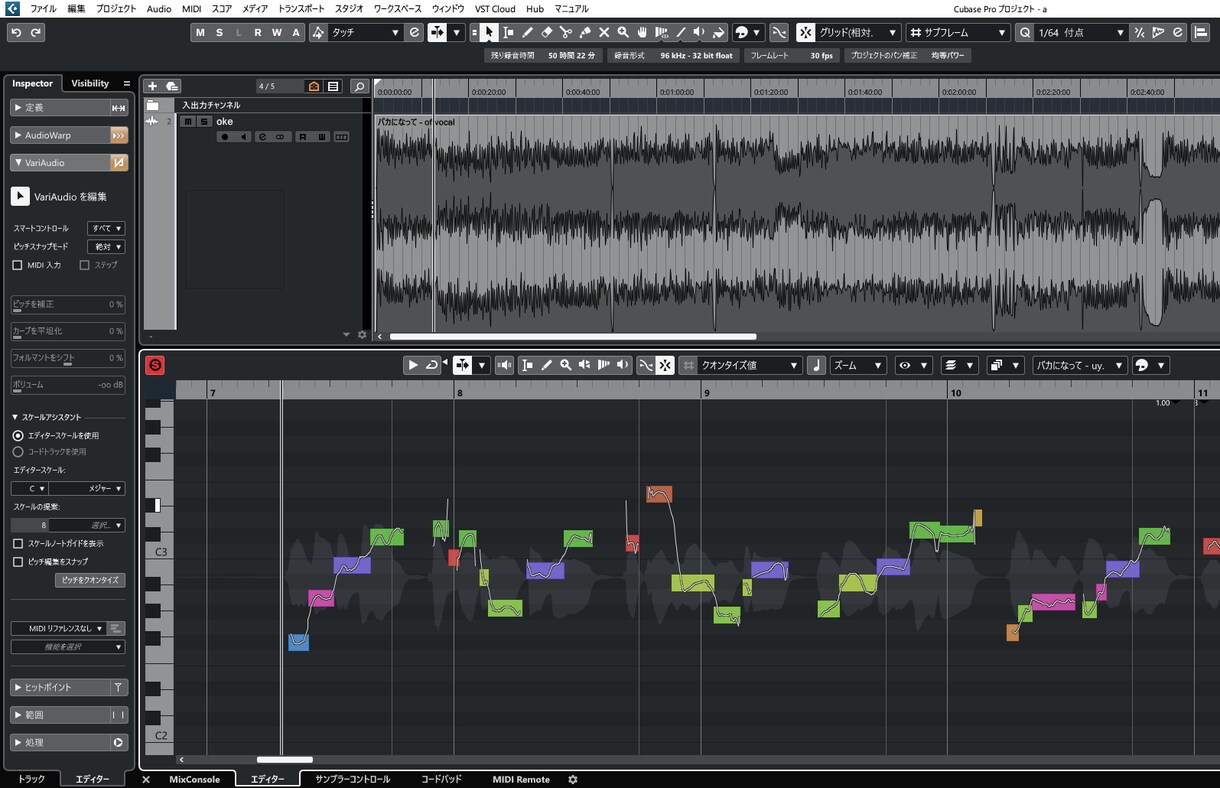Start audition playback in the editor toolbar

pos(412,365)
